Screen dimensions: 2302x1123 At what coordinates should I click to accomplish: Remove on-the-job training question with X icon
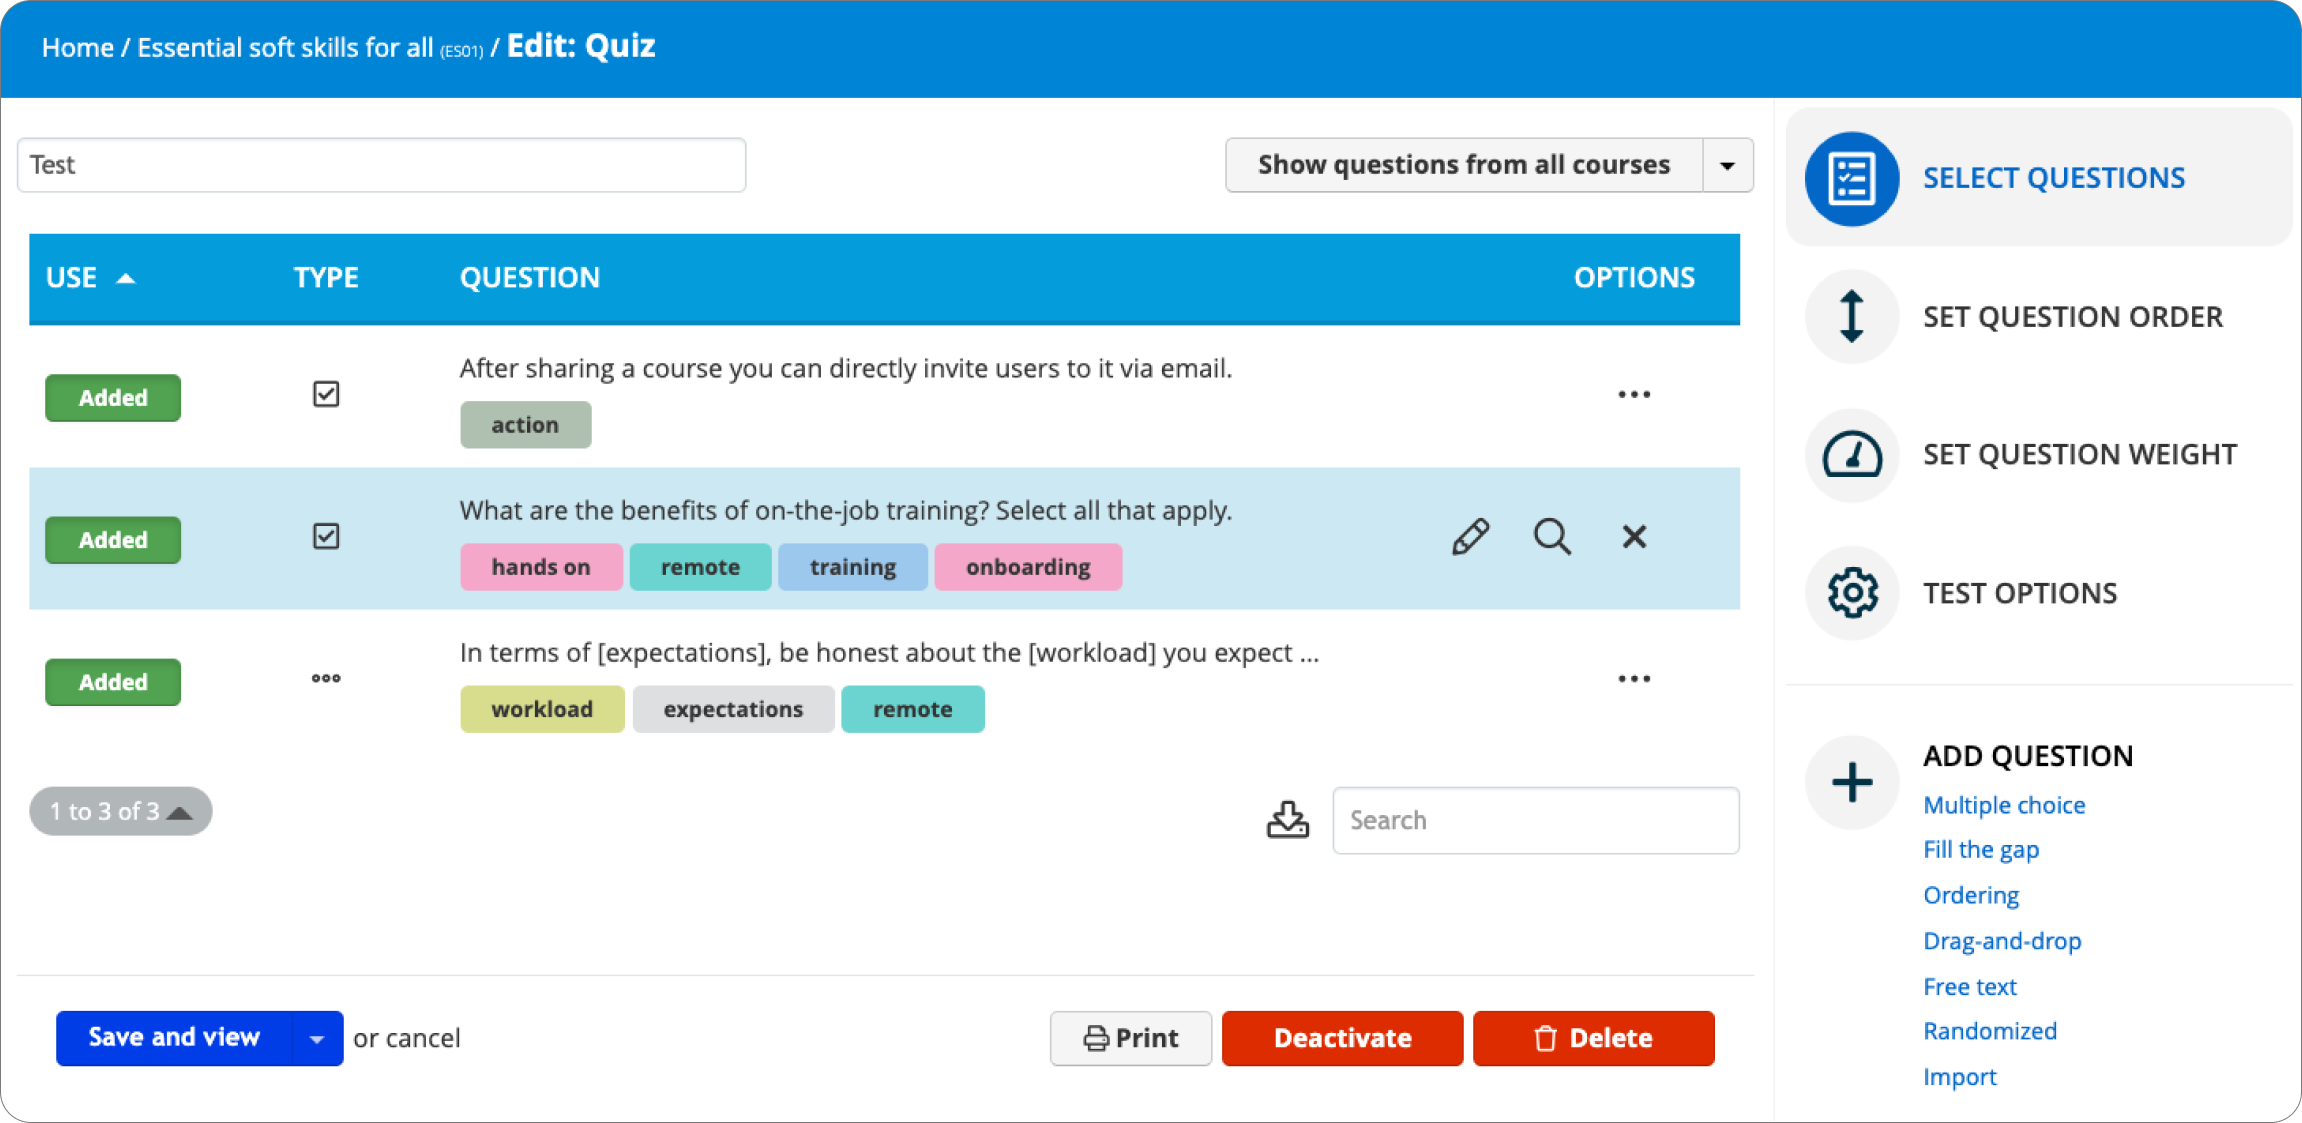(x=1634, y=537)
